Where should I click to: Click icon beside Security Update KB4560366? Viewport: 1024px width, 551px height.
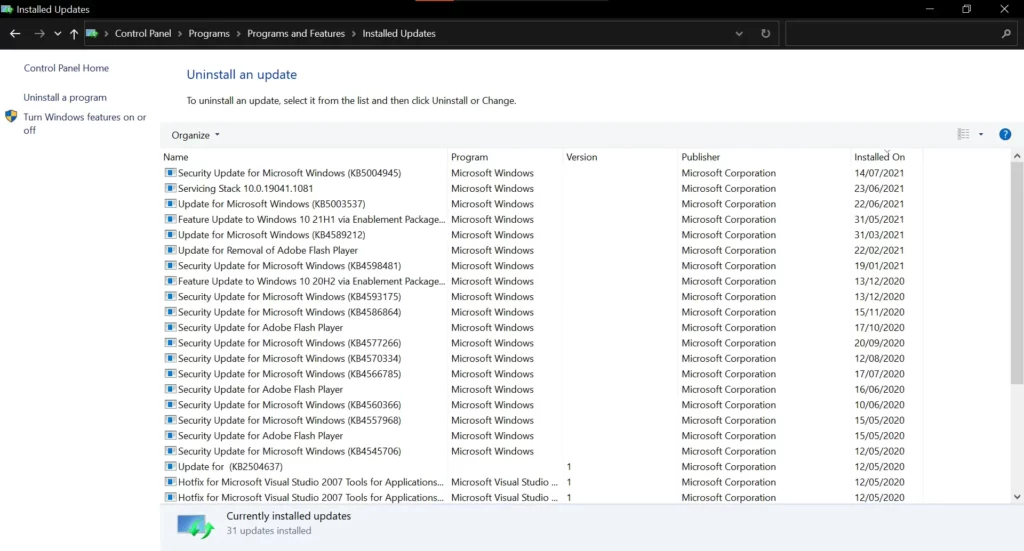coord(170,405)
